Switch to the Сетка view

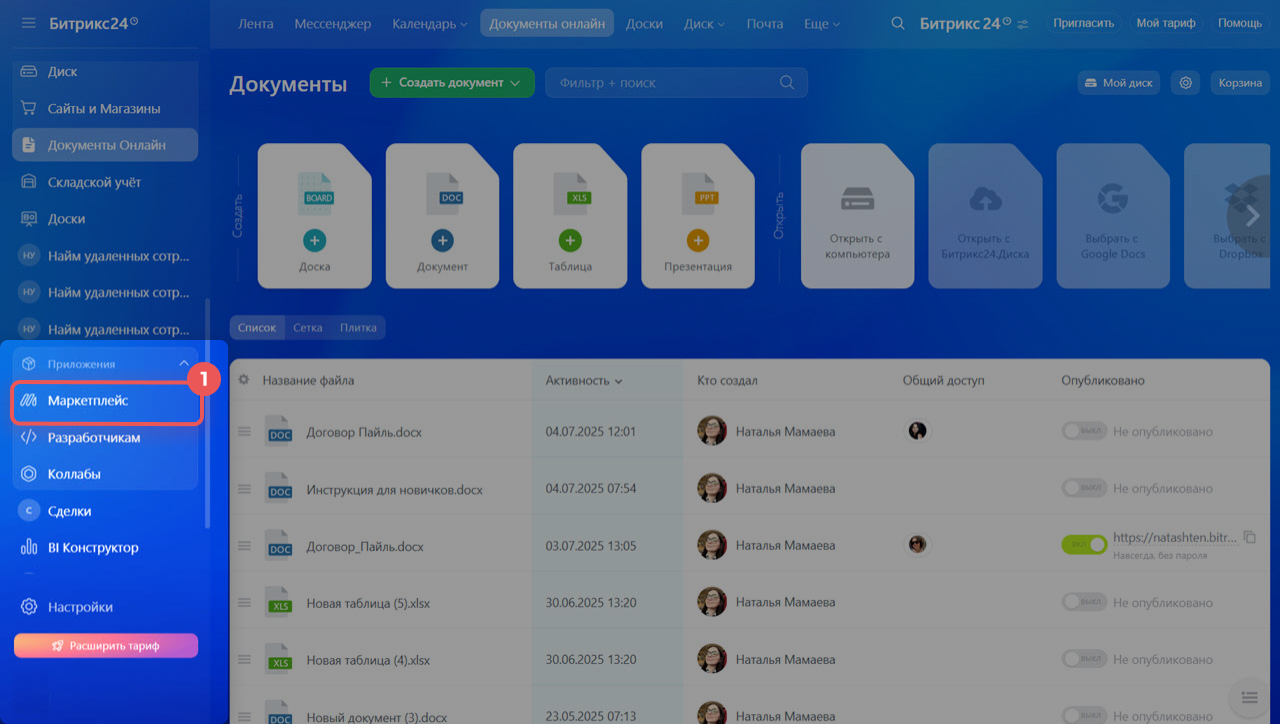[307, 328]
